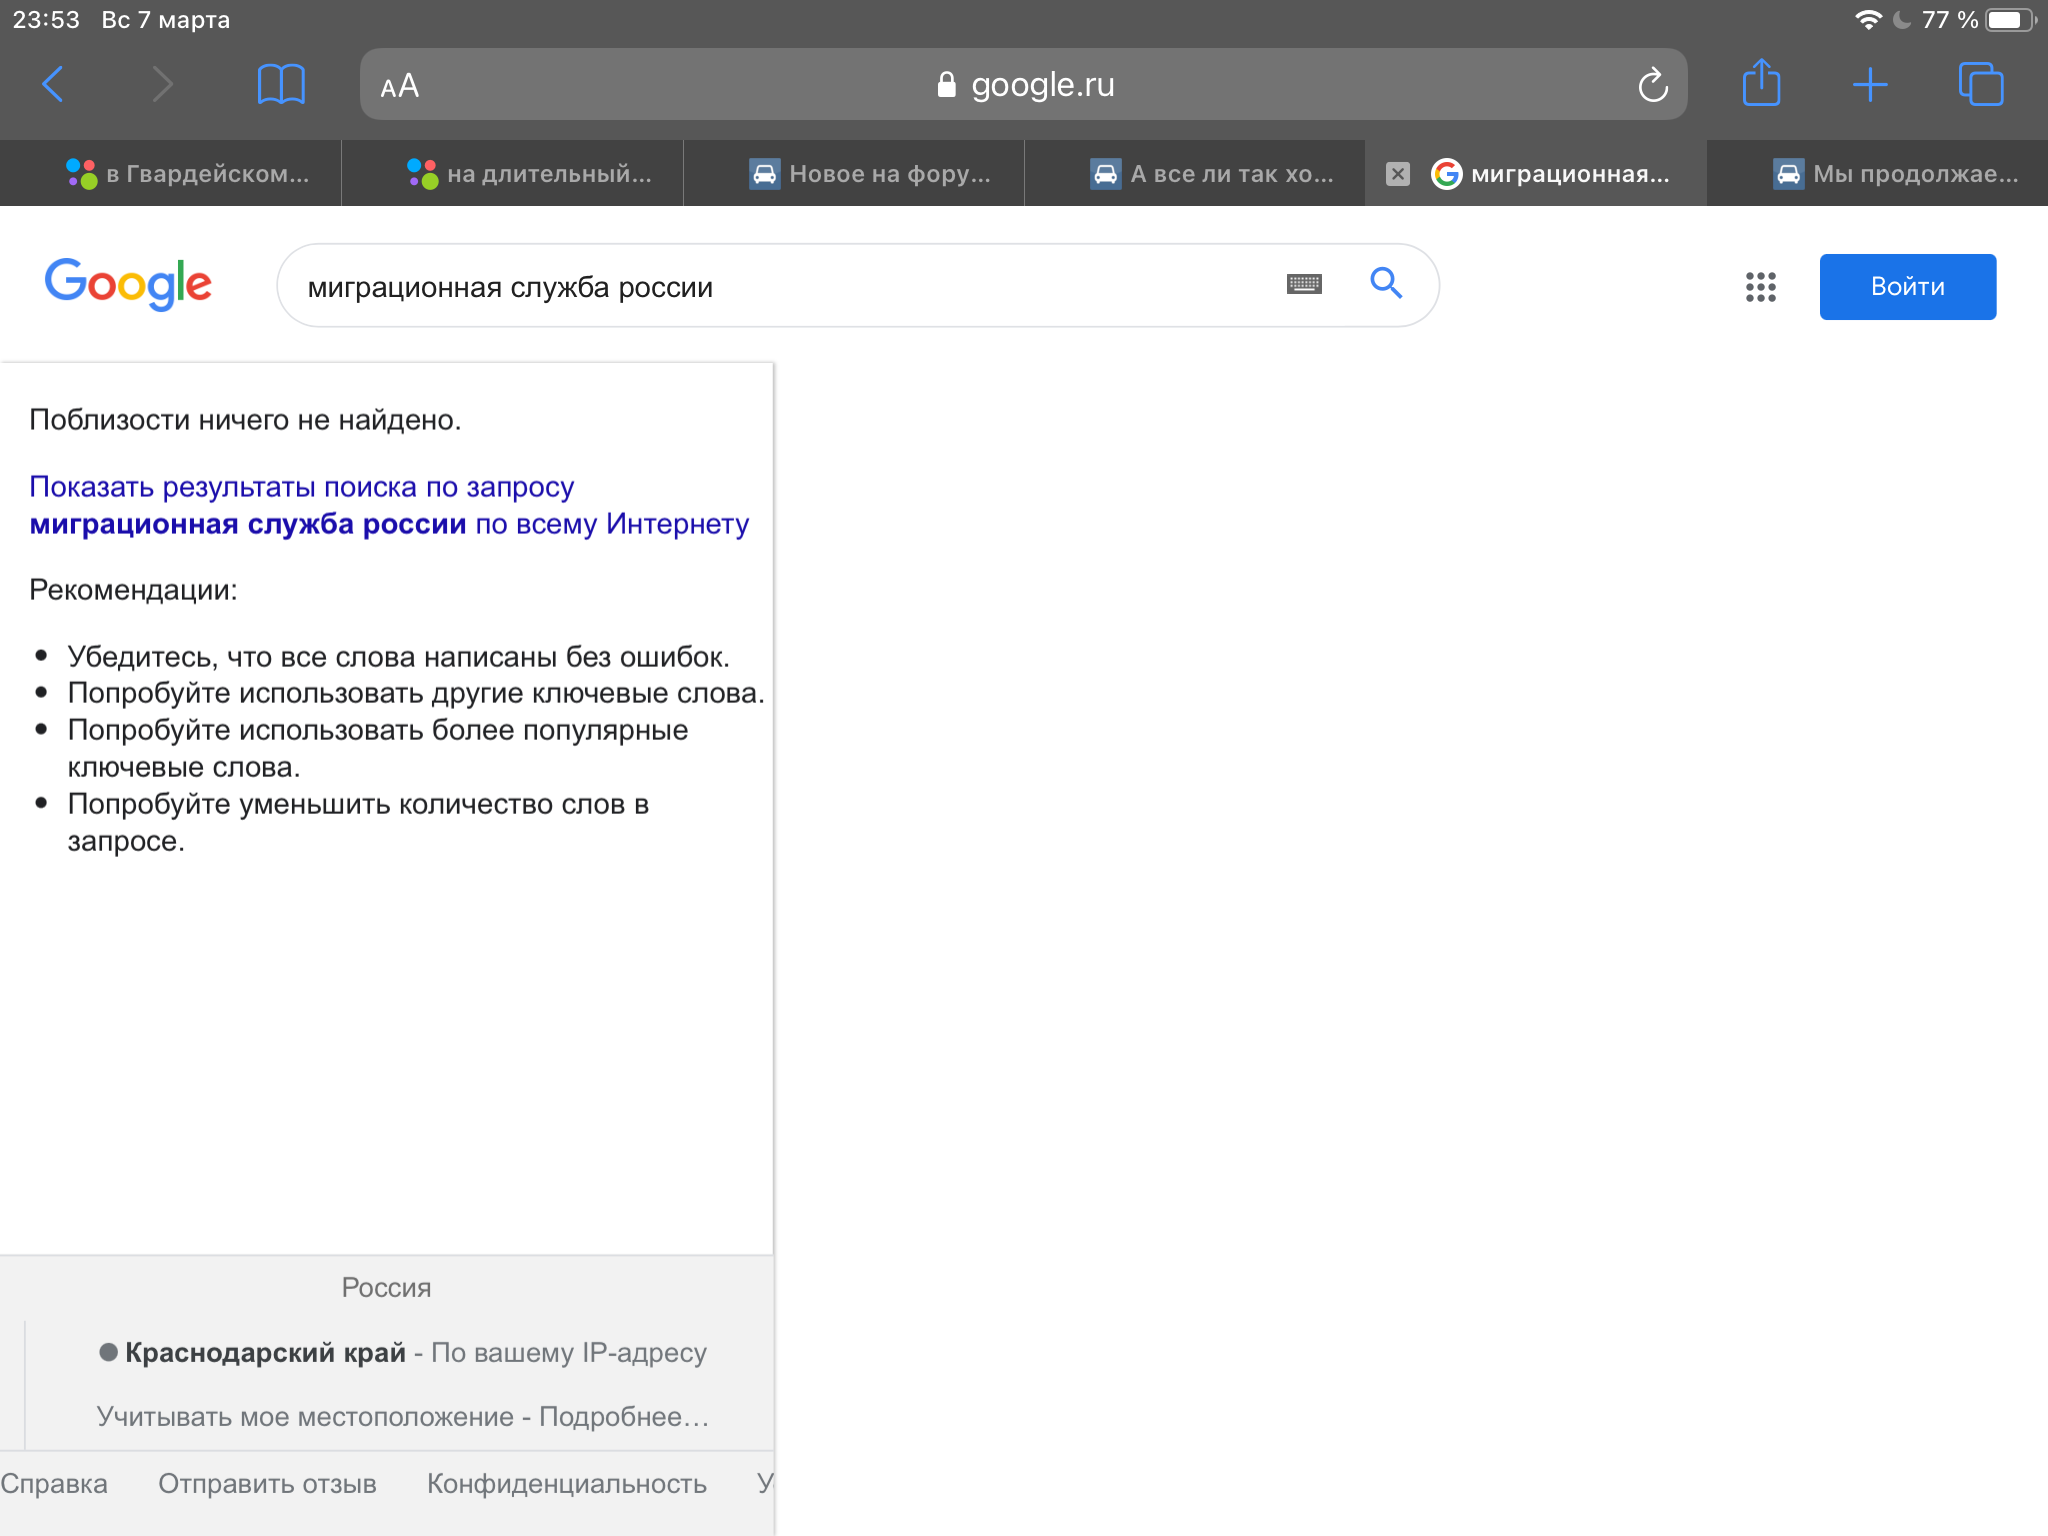Click the Войти button
Screen dimensions: 2048x1536
[x=1907, y=287]
